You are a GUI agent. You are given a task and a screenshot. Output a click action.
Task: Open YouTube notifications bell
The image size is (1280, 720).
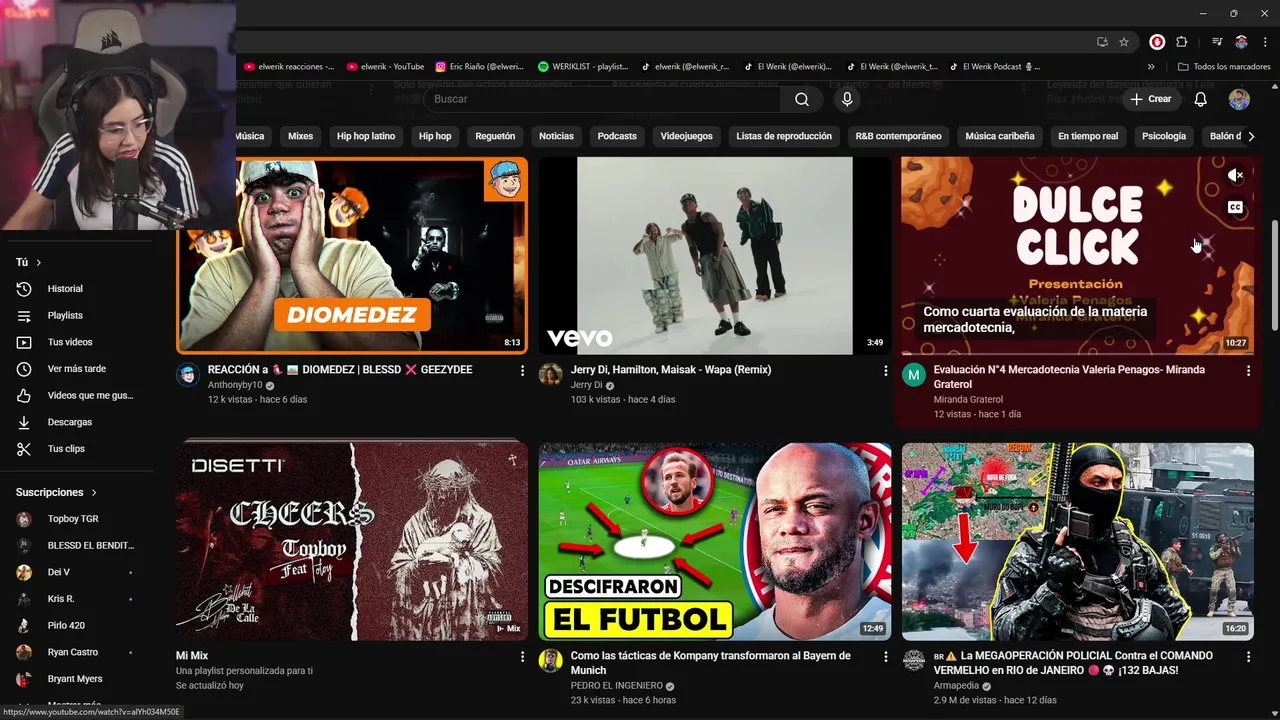pos(1201,99)
